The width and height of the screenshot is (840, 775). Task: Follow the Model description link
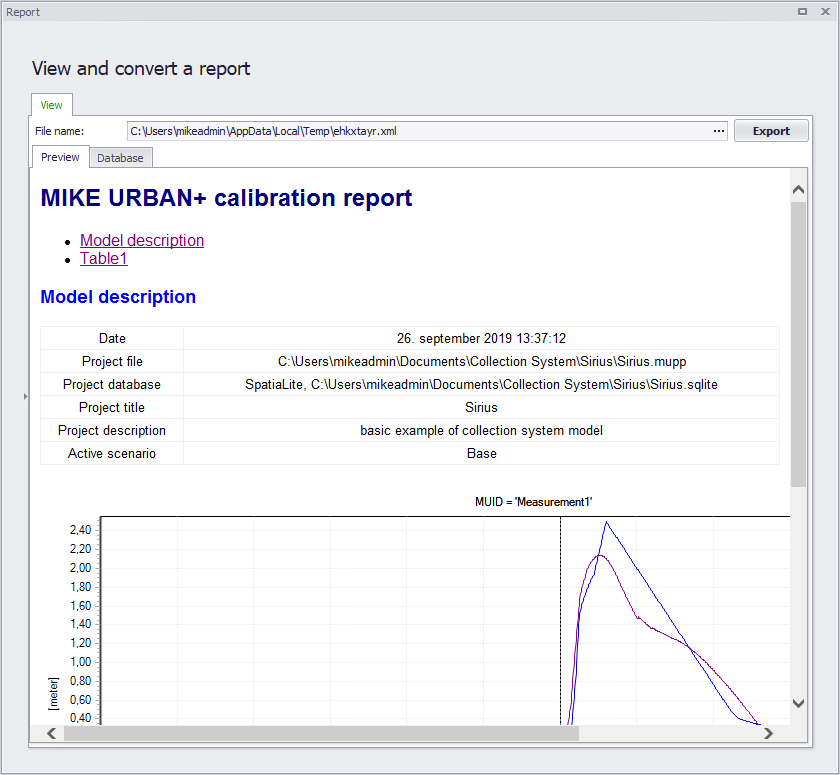click(x=142, y=240)
